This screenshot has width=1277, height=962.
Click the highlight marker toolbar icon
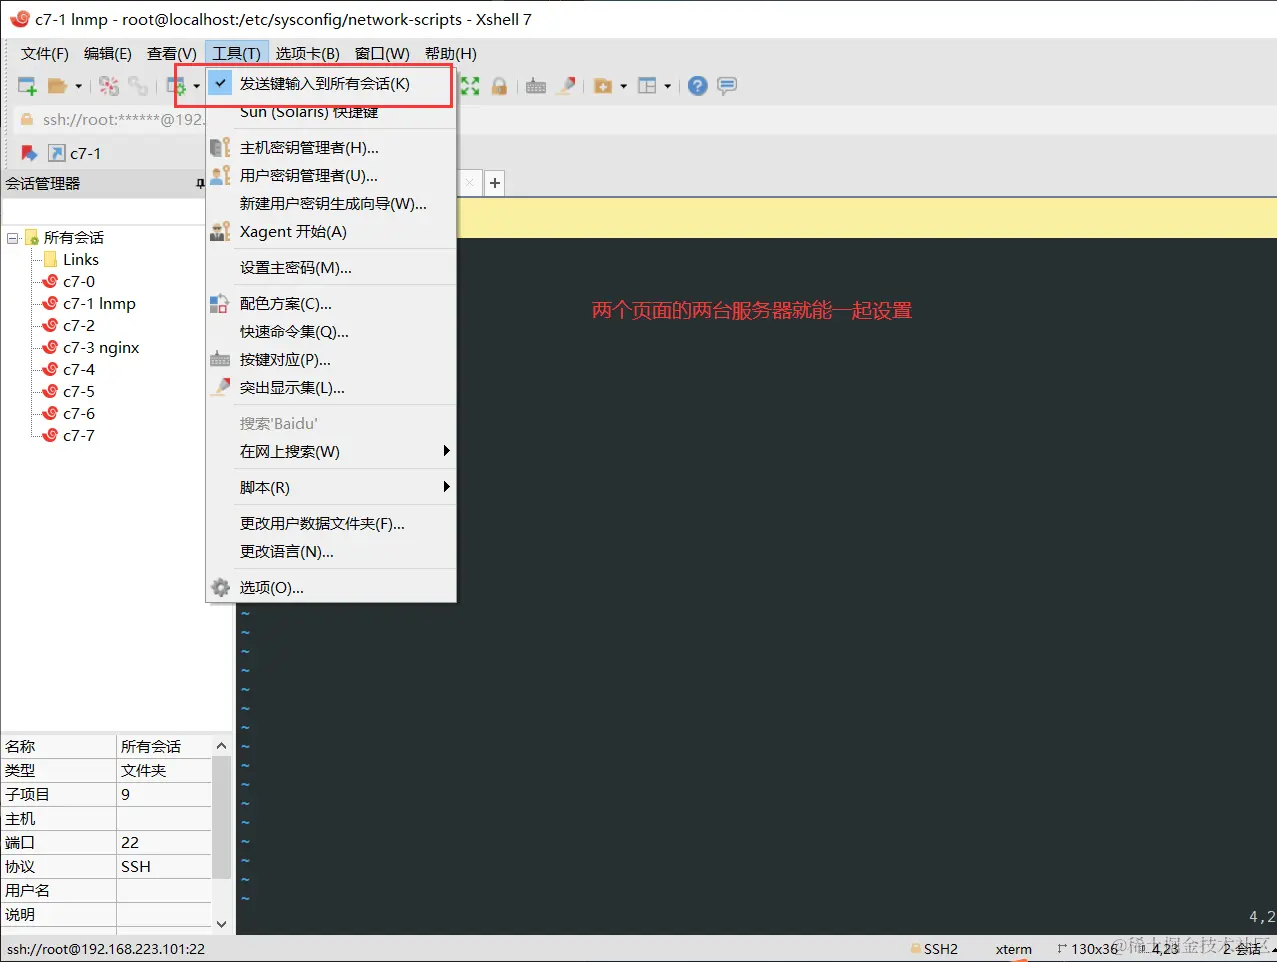coord(566,86)
